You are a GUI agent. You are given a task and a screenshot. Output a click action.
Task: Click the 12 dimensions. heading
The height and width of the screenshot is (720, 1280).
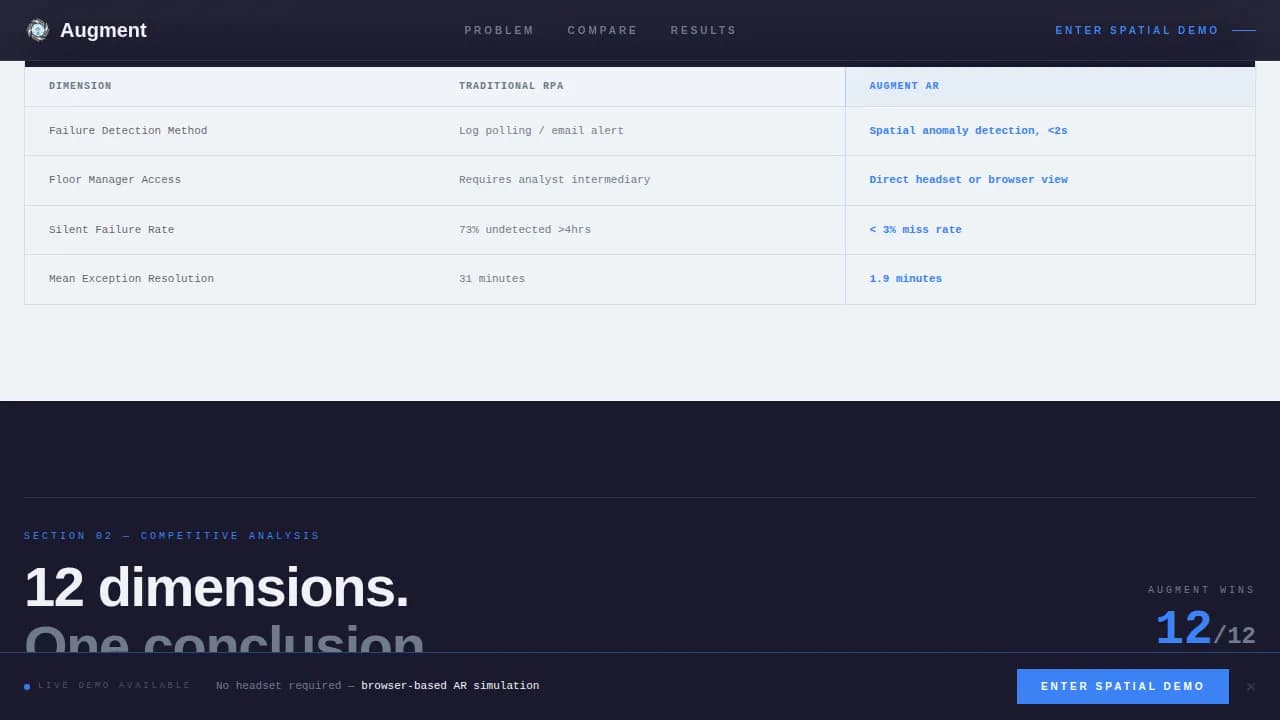click(x=216, y=587)
